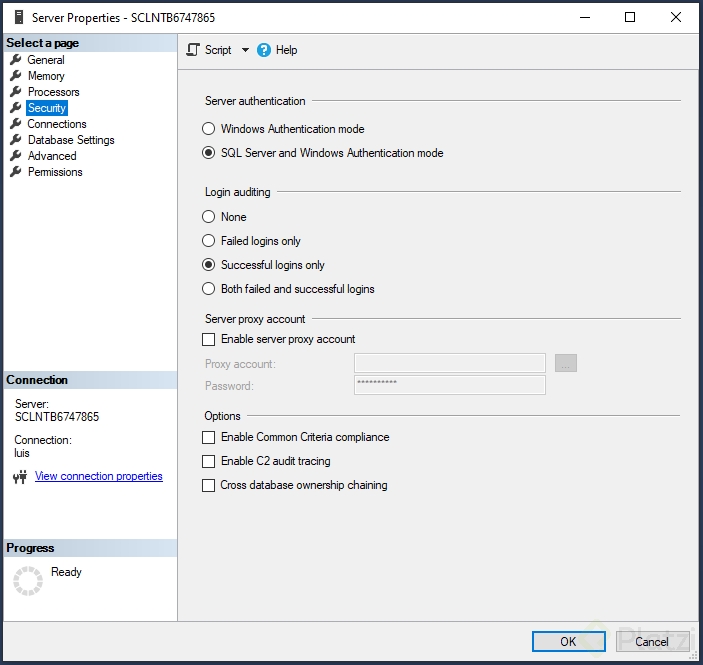This screenshot has height=665, width=703.
Task: Select Windows Authentication mode radio button
Action: 209,129
